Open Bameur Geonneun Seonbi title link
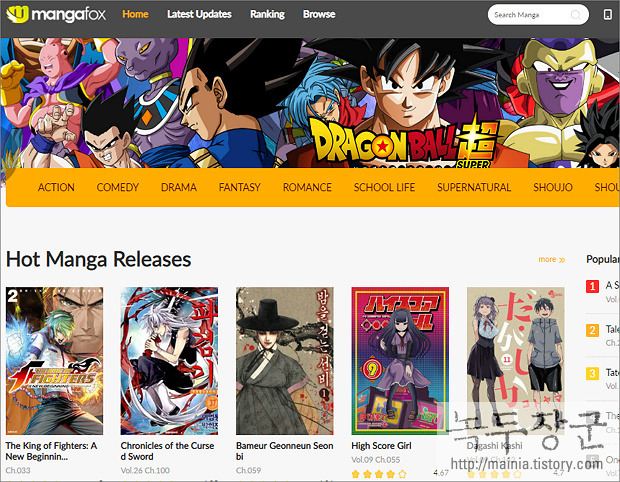620x482 pixels. click(x=285, y=451)
